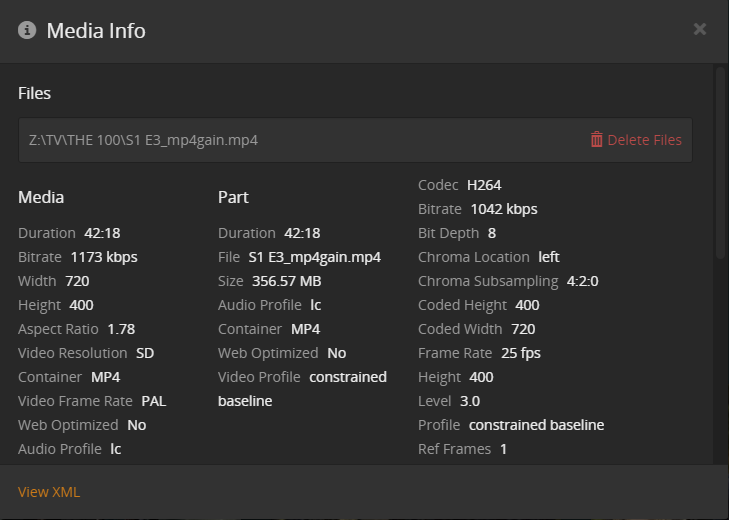
Task: Click the Video Frame Rate PAL value
Action: click(x=154, y=401)
